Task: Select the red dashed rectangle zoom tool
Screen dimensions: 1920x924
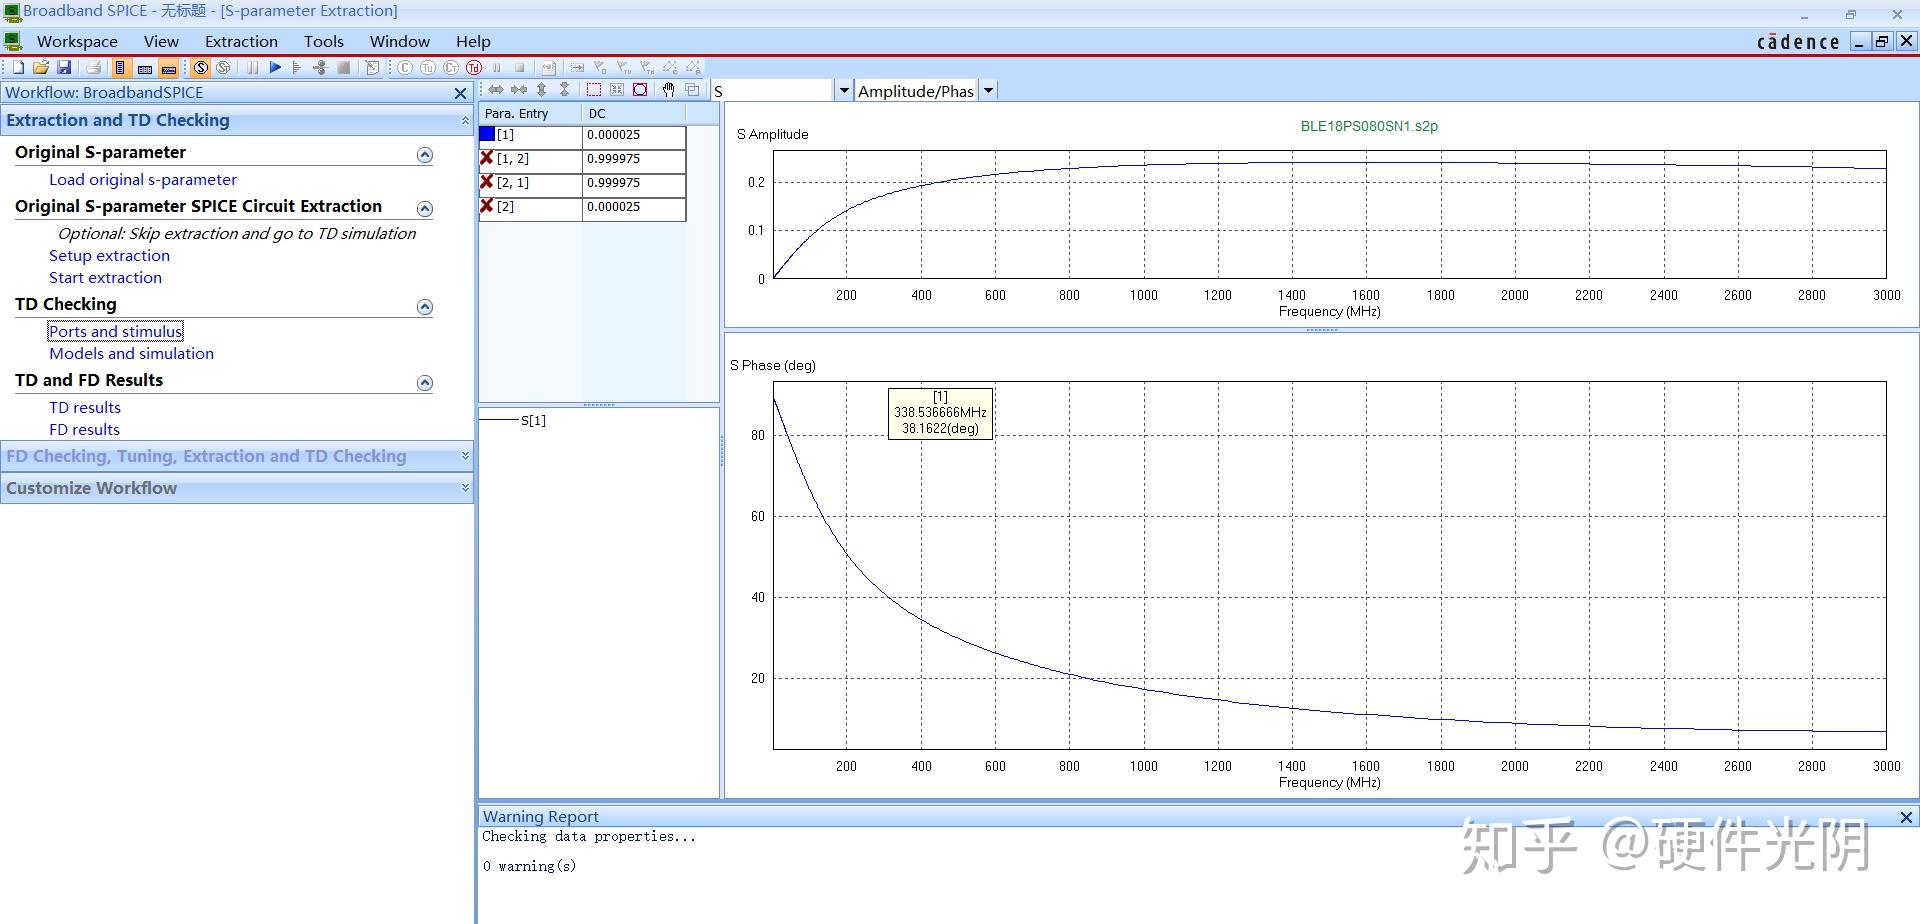Action: [593, 89]
